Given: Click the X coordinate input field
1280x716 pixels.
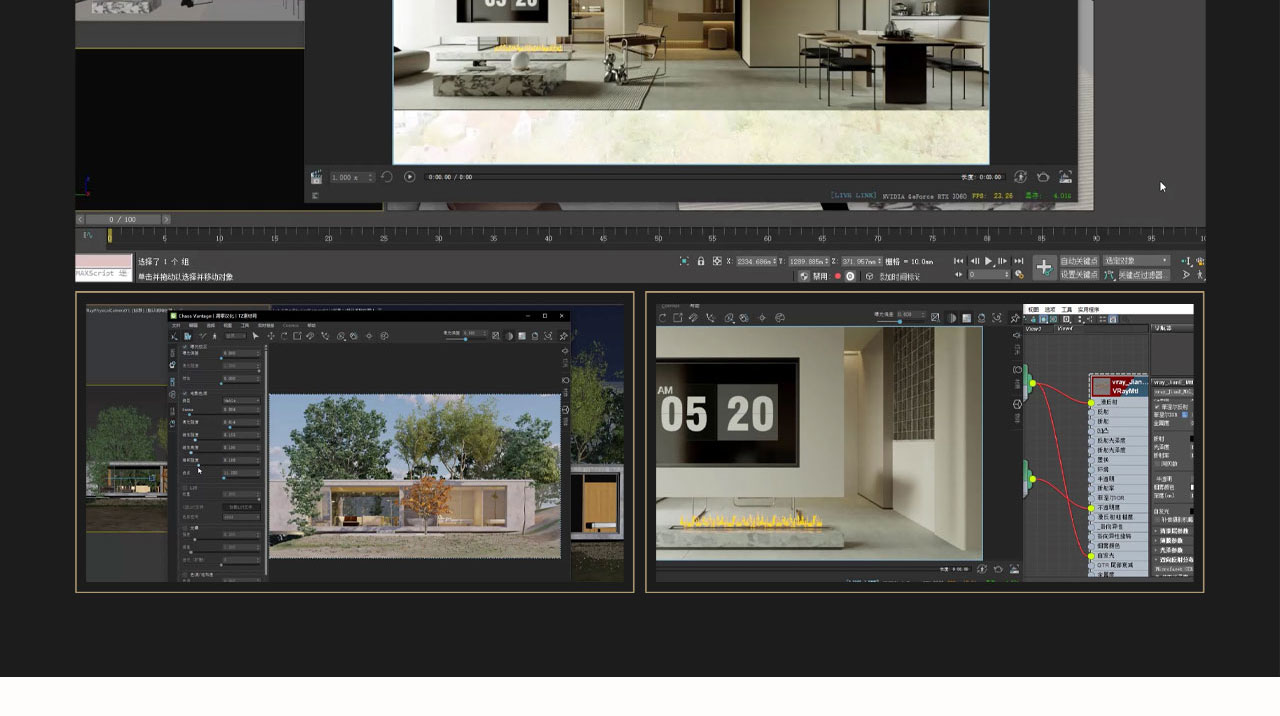Looking at the screenshot, I should point(757,261).
